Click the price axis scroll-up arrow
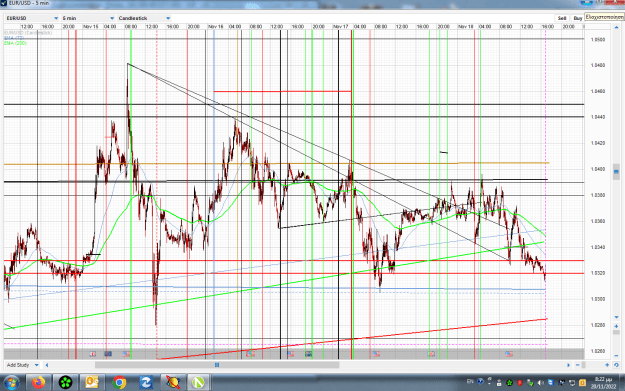 click(x=616, y=27)
